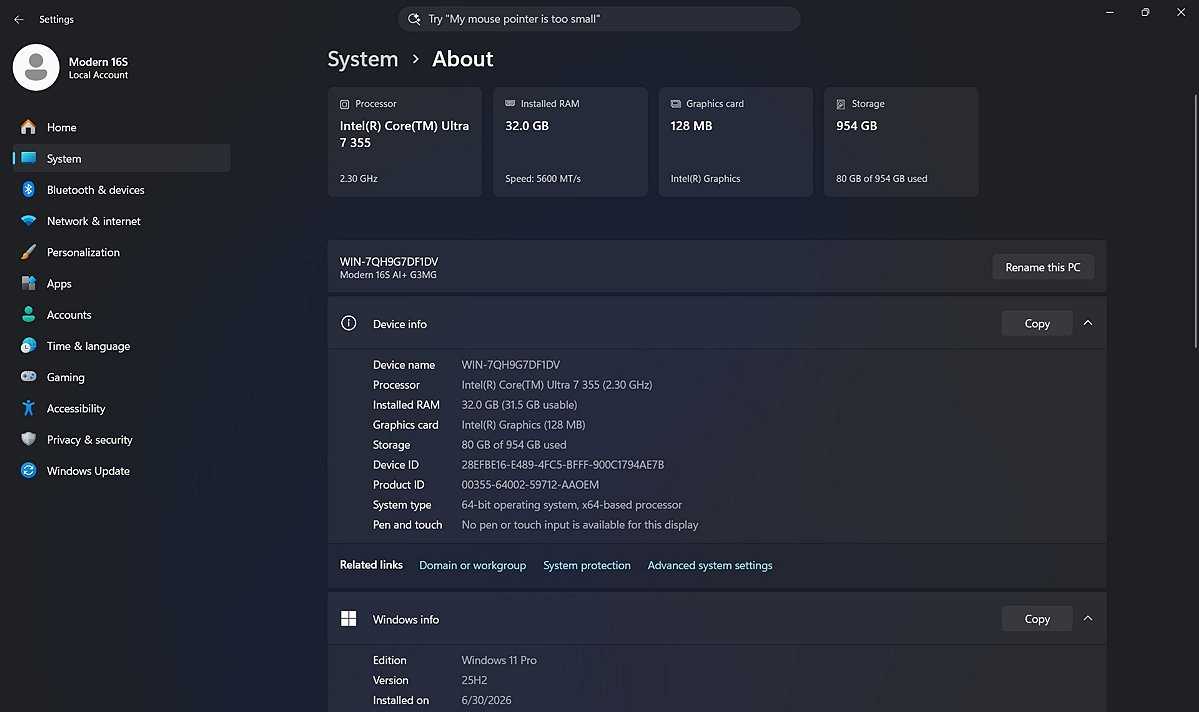This screenshot has height=712, width=1199.
Task: Click Modern 16S AI+ G3MG model text
Action: click(x=388, y=275)
